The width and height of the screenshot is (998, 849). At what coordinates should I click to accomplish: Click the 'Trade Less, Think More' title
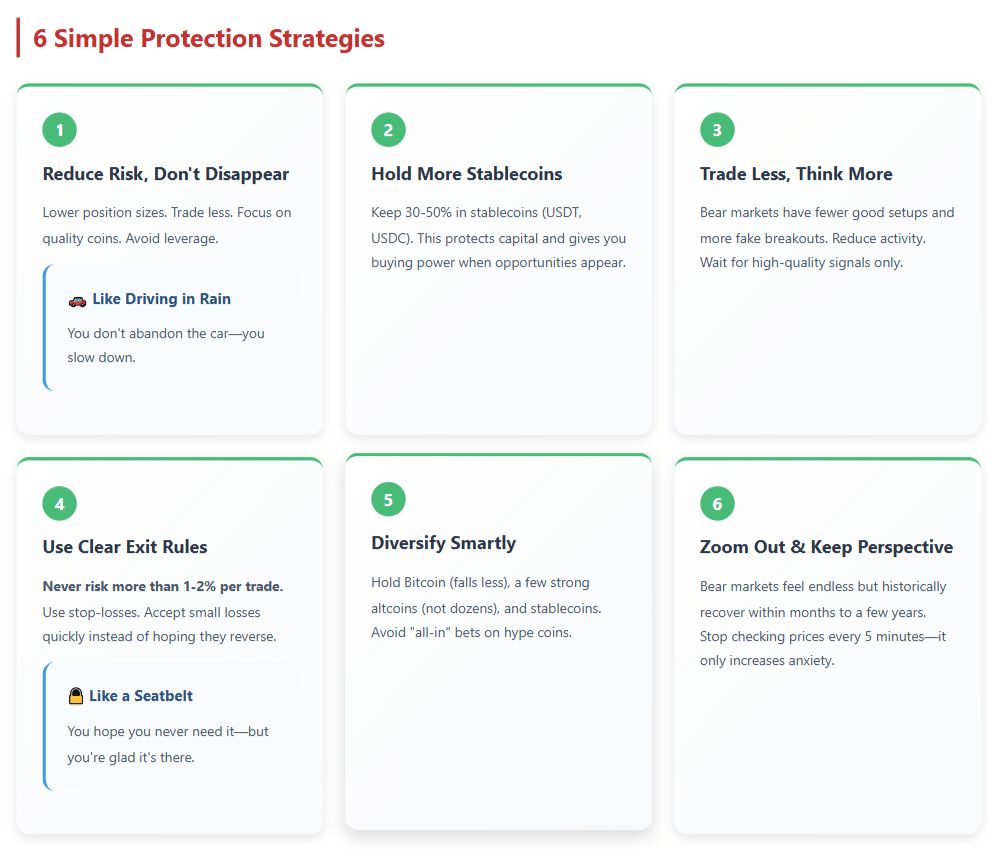click(796, 174)
